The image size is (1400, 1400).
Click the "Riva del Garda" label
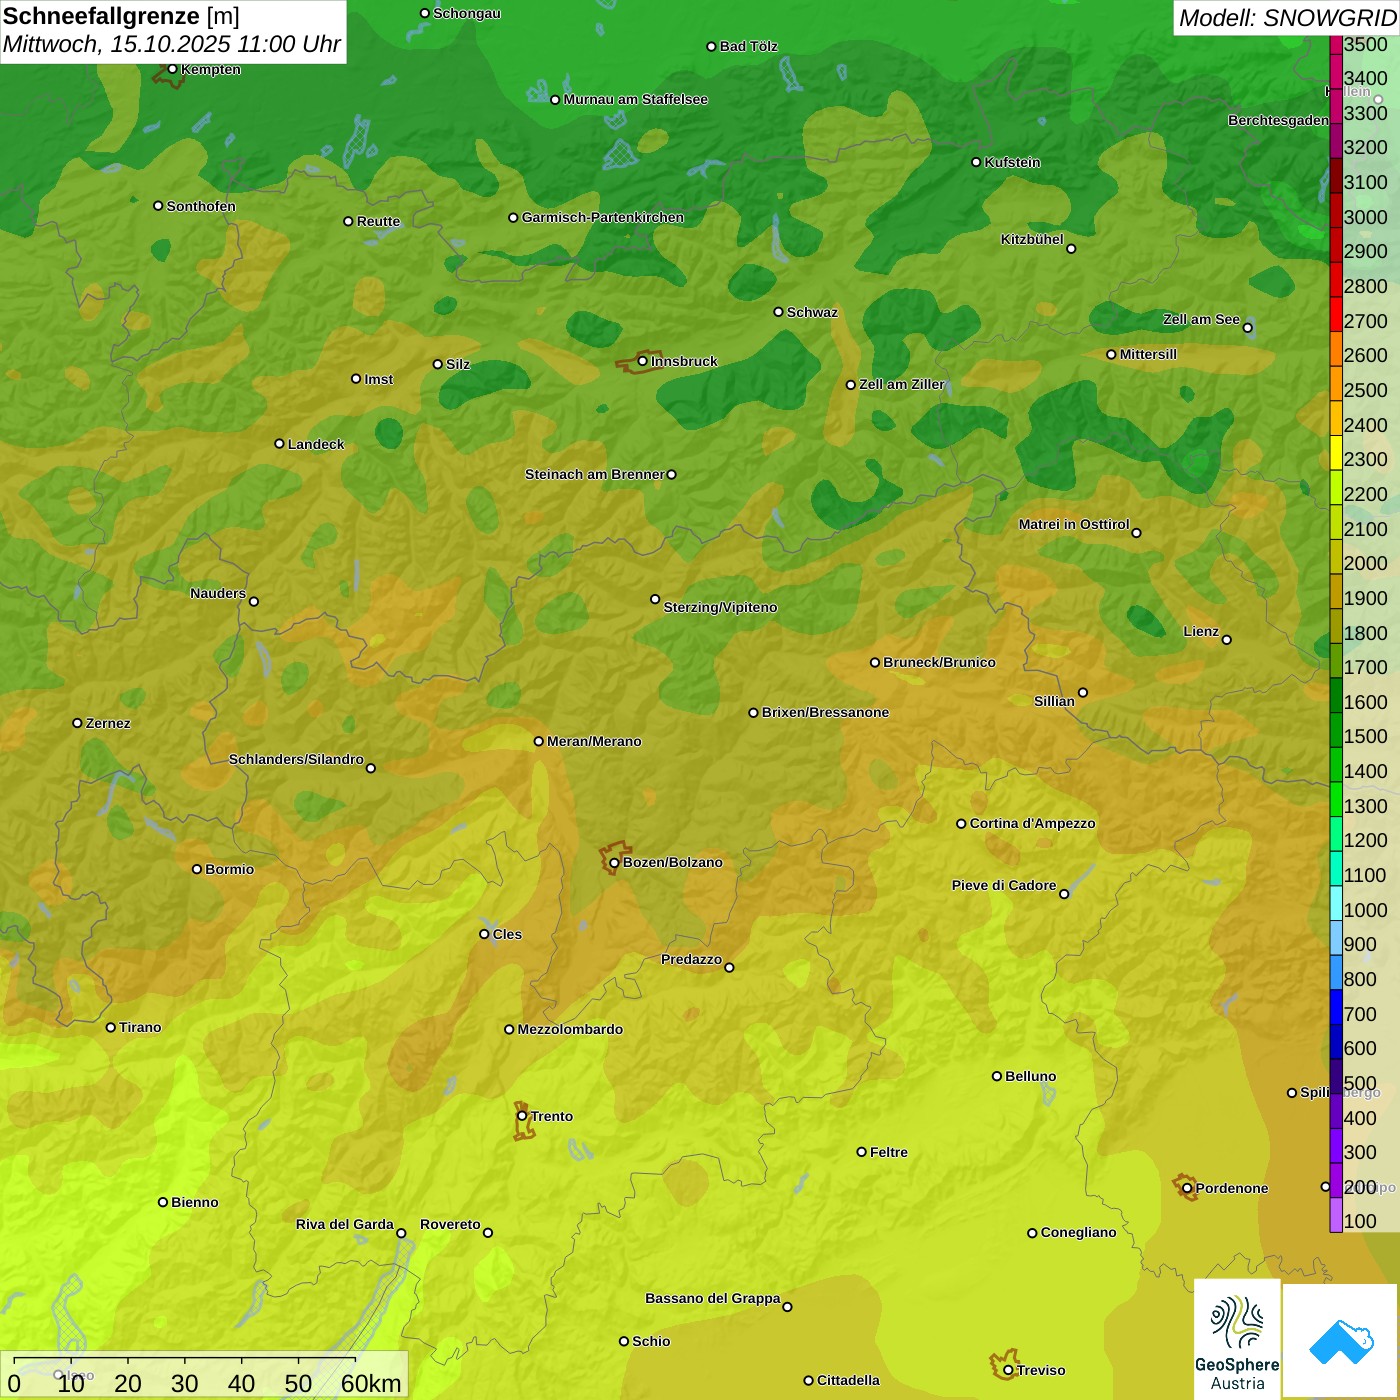(x=345, y=1224)
